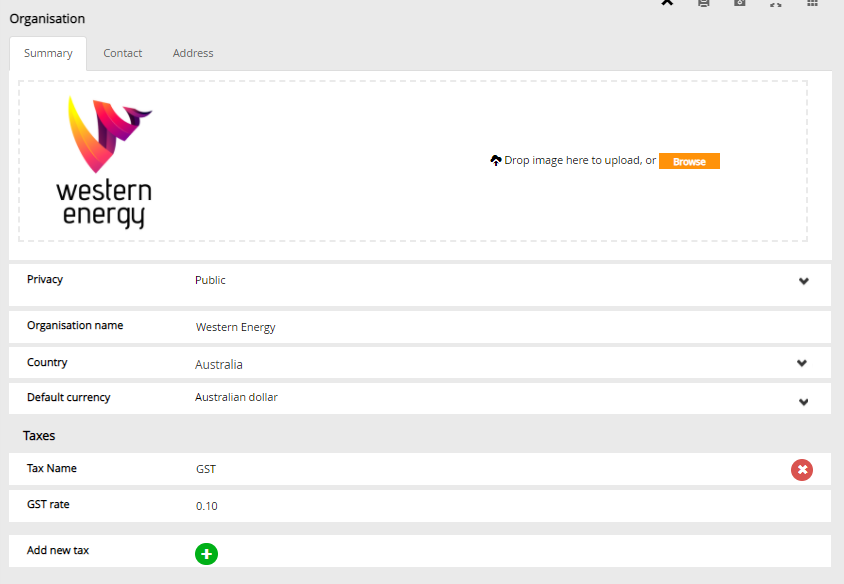Remove the GST tax with red X
The image size is (844, 584).
pyautogui.click(x=801, y=470)
